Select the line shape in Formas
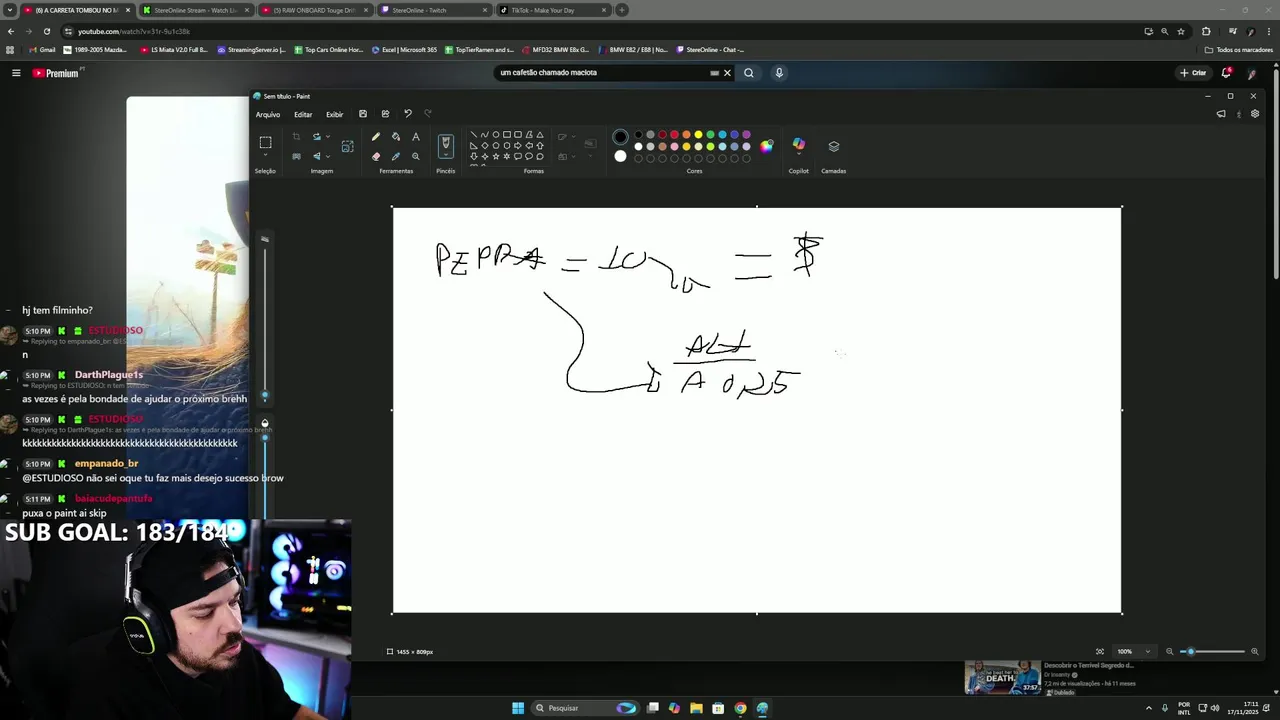Image resolution: width=1280 pixels, height=720 pixels. tap(474, 134)
